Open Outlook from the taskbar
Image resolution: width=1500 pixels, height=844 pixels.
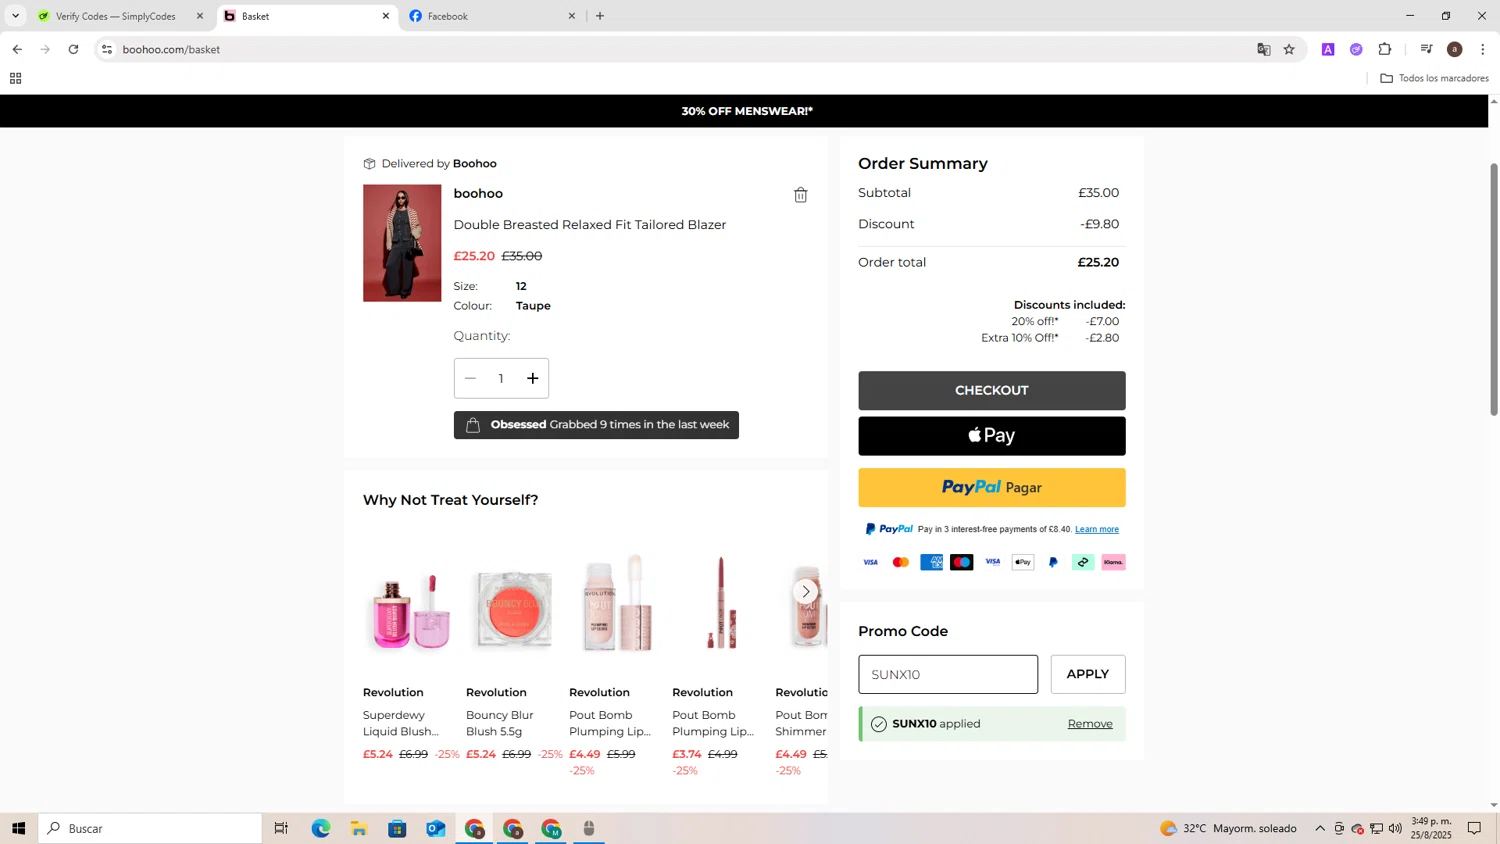tap(436, 828)
